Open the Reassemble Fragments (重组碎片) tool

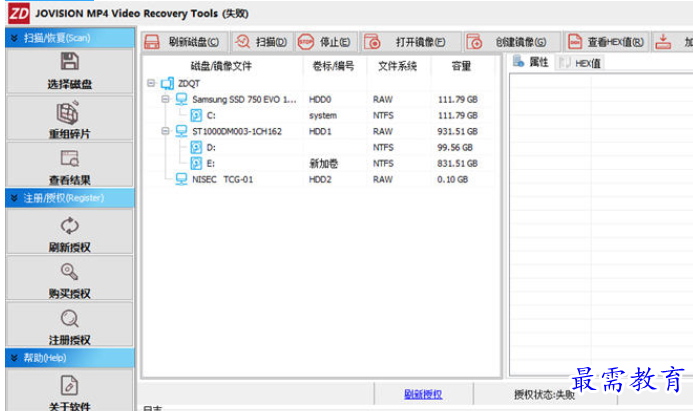point(69,119)
